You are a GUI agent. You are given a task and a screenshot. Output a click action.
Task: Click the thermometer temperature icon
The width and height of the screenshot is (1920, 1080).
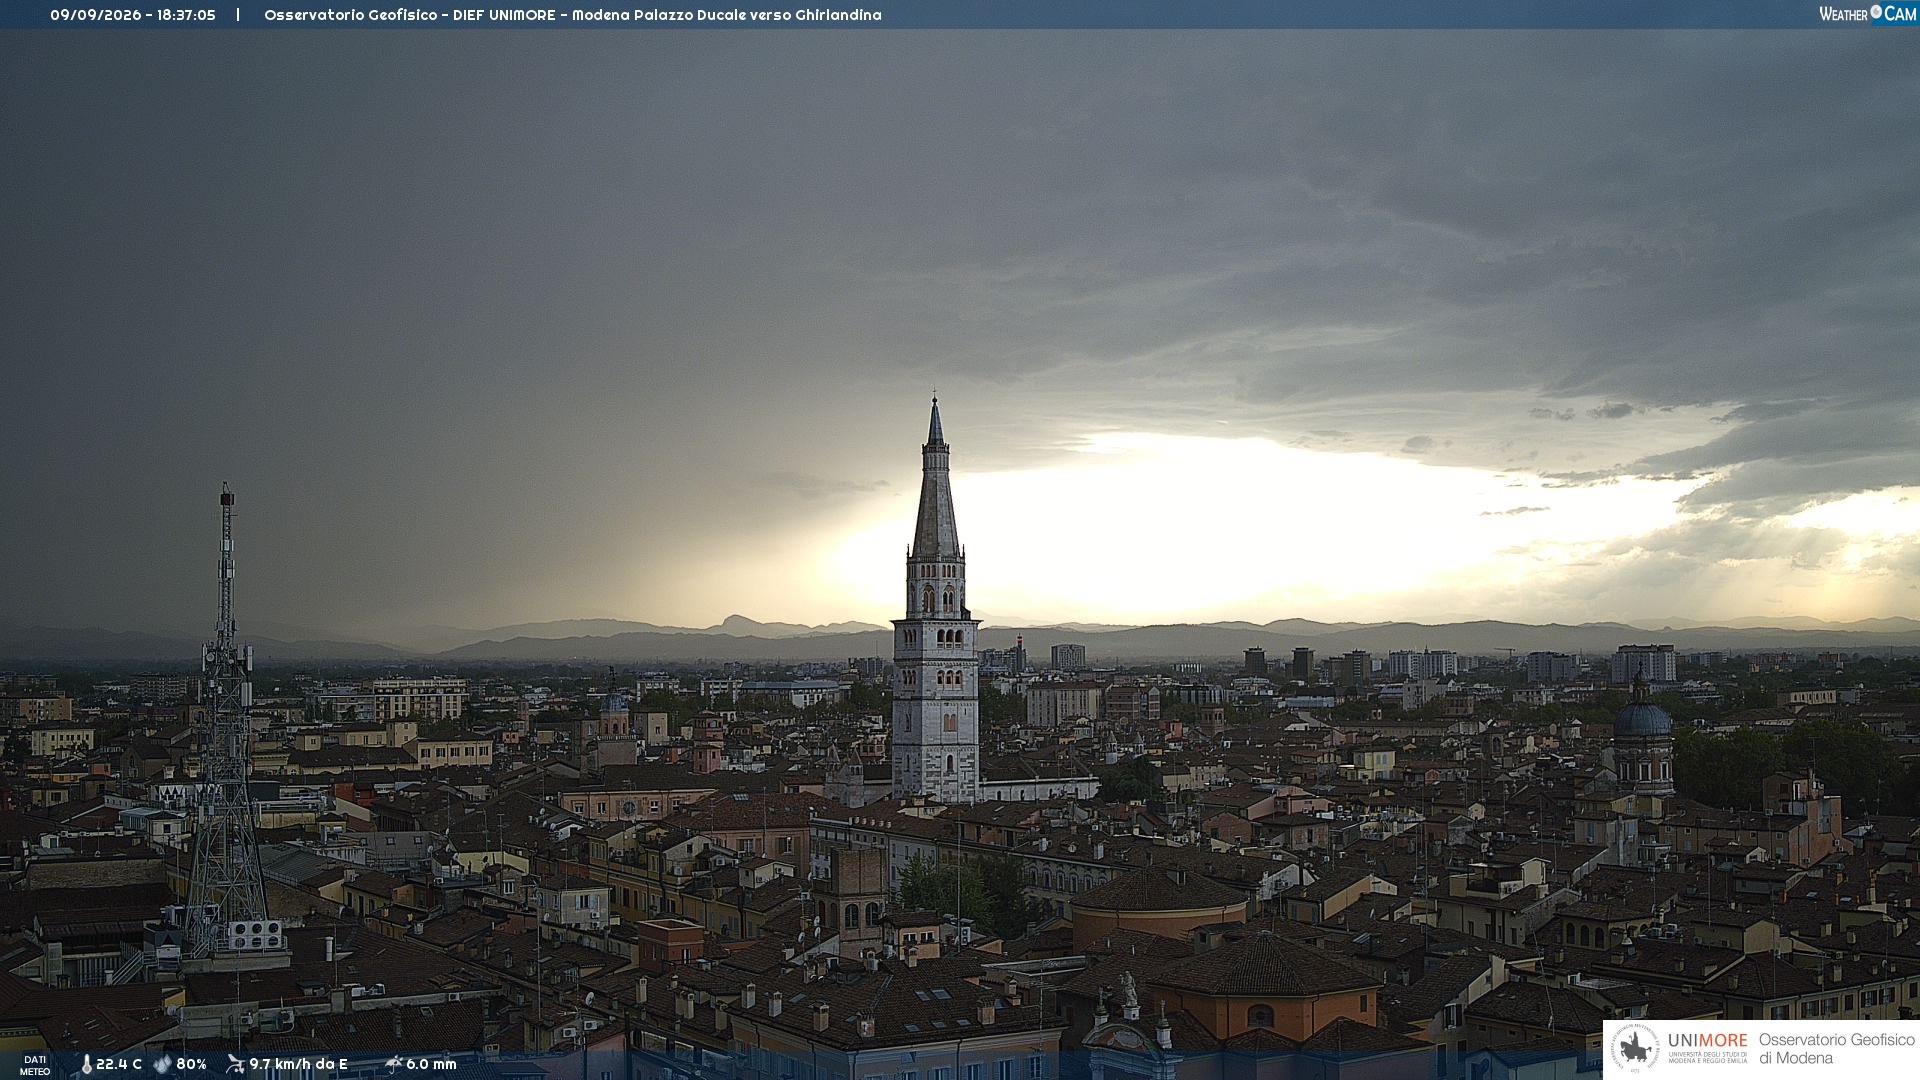pos(86,1065)
